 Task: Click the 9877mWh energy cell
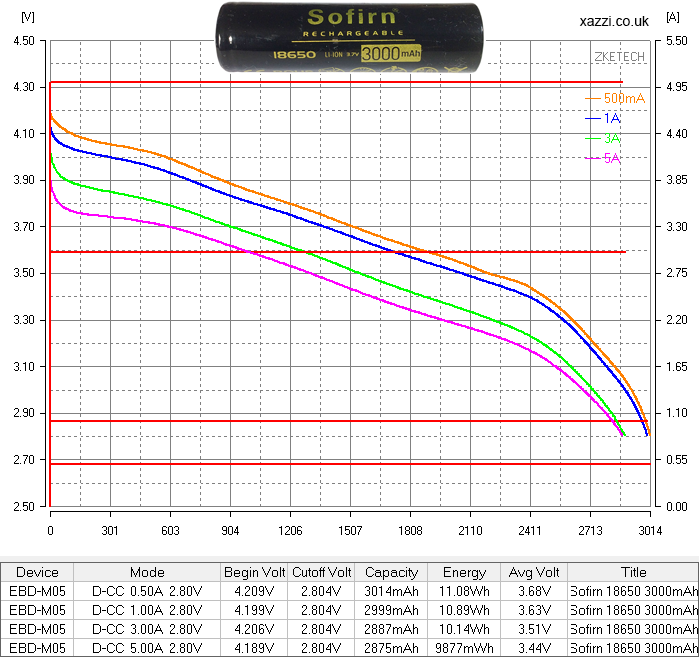coord(464,648)
